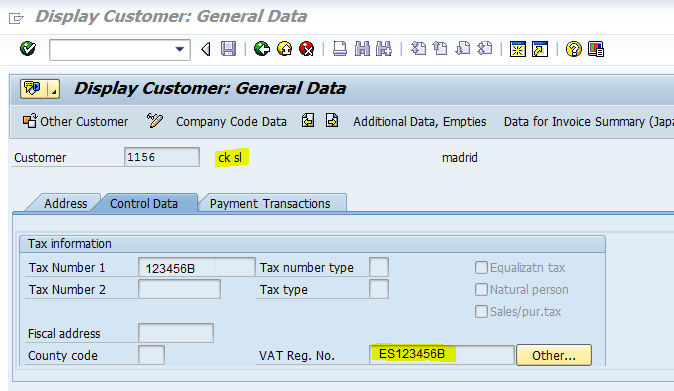The width and height of the screenshot is (674, 391).
Task: Toggle the Natural person checkbox
Action: tap(481, 289)
